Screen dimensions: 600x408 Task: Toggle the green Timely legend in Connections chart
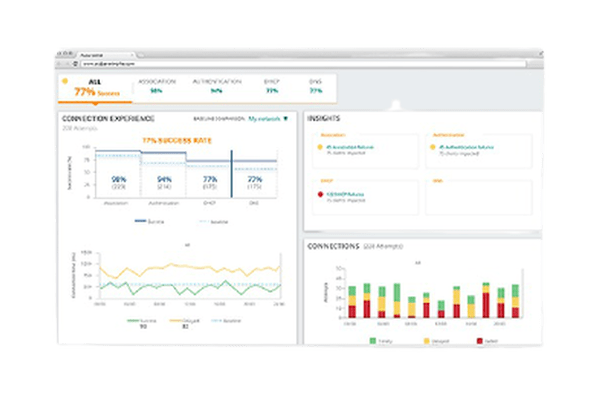378,340
